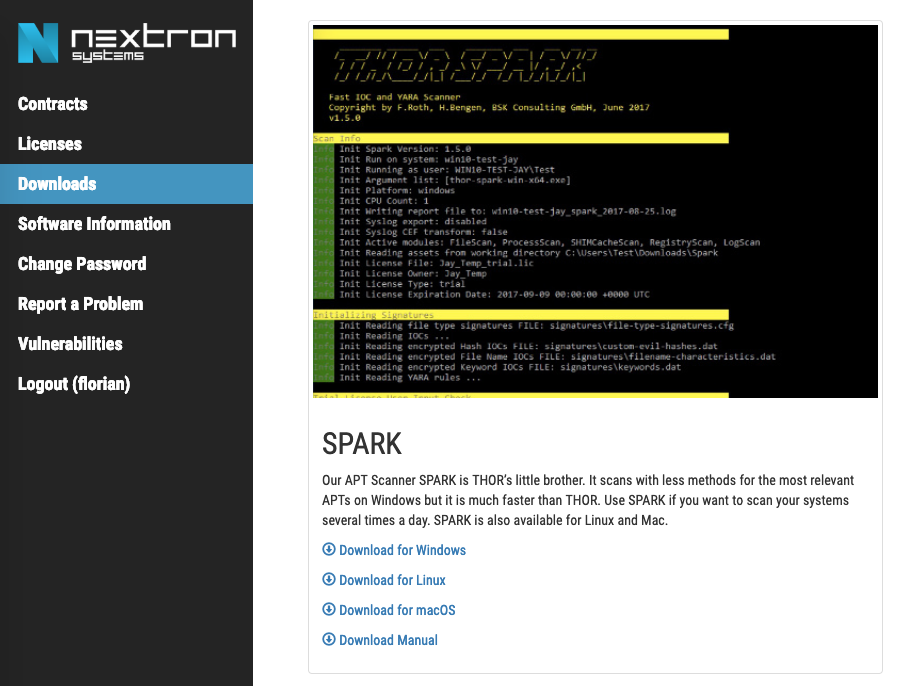
Task: View the Vulnerabilities section
Action: coord(70,344)
